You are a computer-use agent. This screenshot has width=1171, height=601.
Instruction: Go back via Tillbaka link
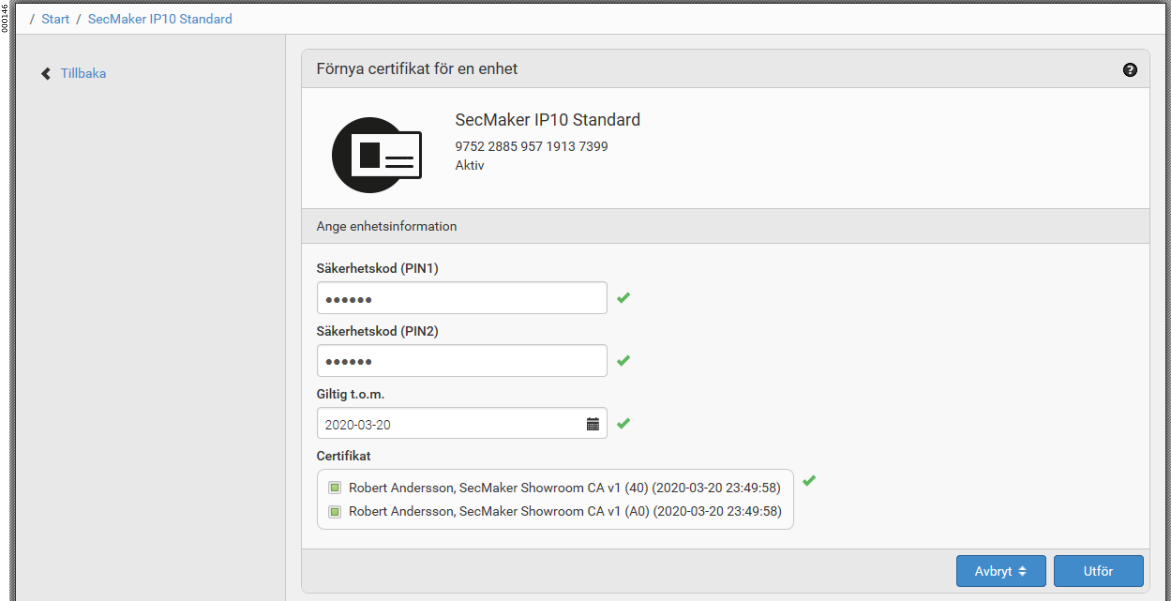click(83, 74)
